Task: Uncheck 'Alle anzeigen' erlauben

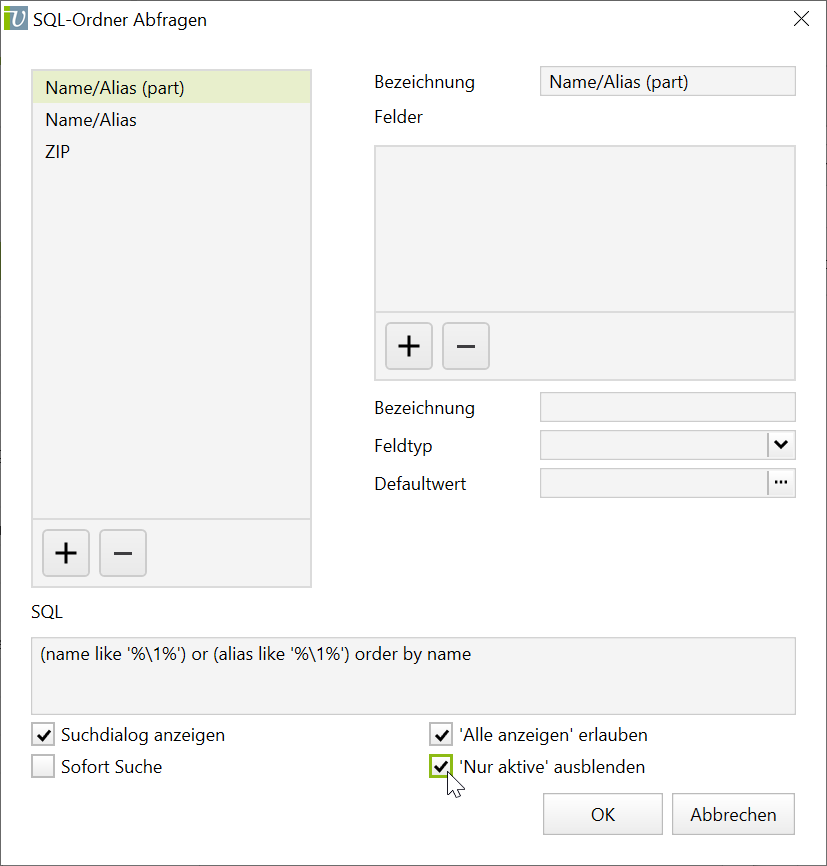Action: (441, 735)
